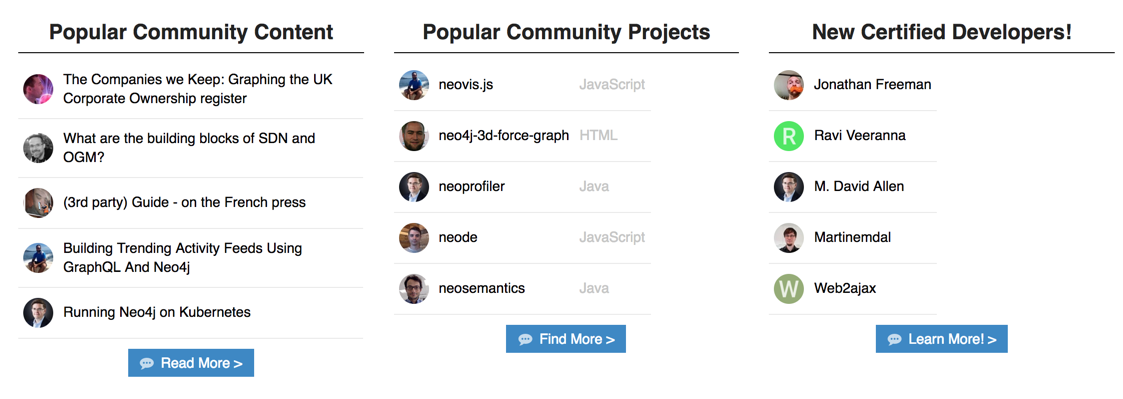Click avatar beside the UK Corporate Ownership article
The width and height of the screenshot is (1123, 399).
pos(38,89)
